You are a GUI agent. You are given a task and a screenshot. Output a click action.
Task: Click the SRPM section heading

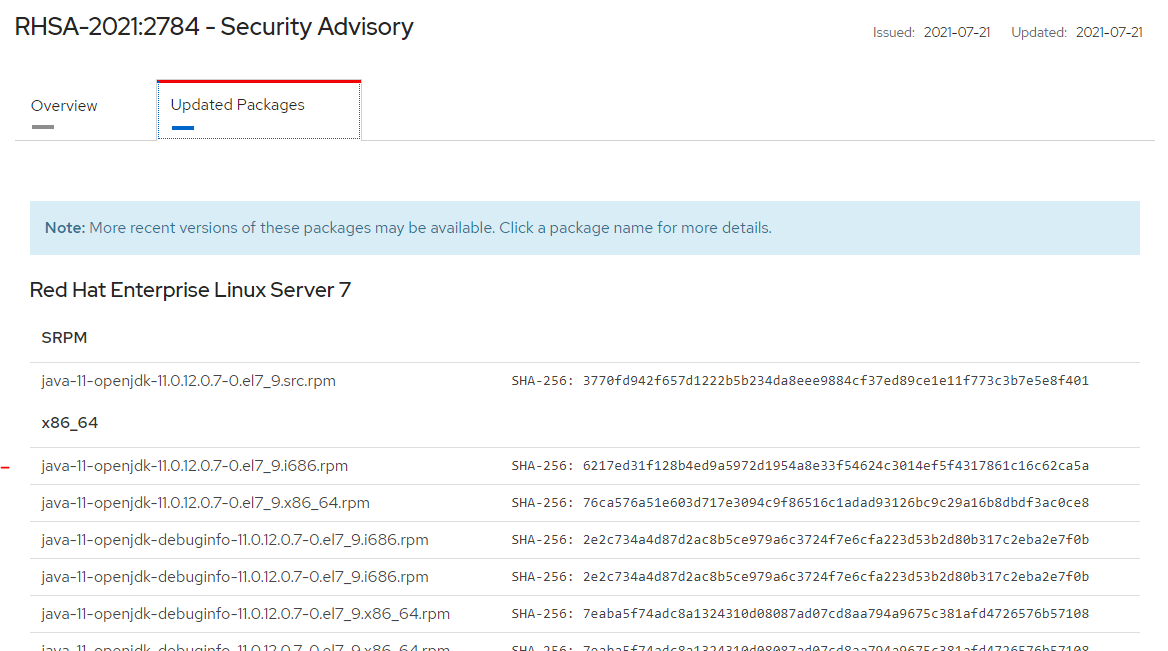click(x=64, y=338)
